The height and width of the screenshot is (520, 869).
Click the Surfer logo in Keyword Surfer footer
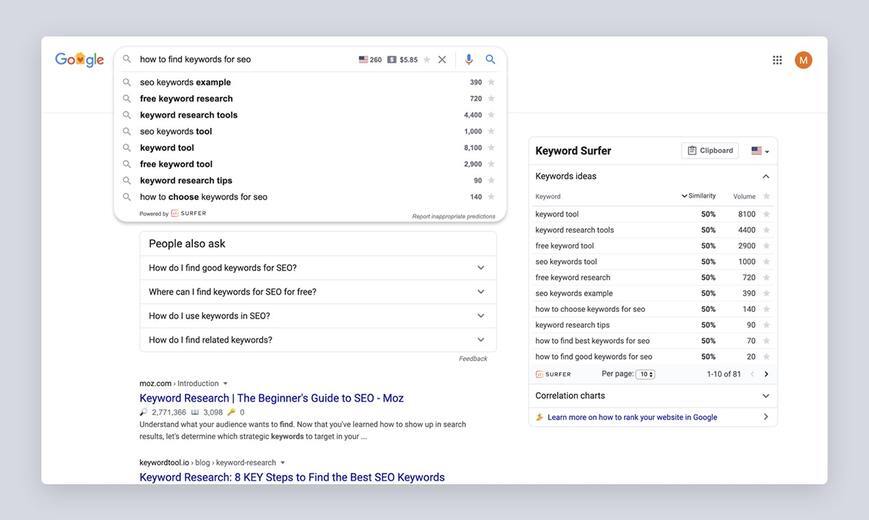(x=553, y=374)
